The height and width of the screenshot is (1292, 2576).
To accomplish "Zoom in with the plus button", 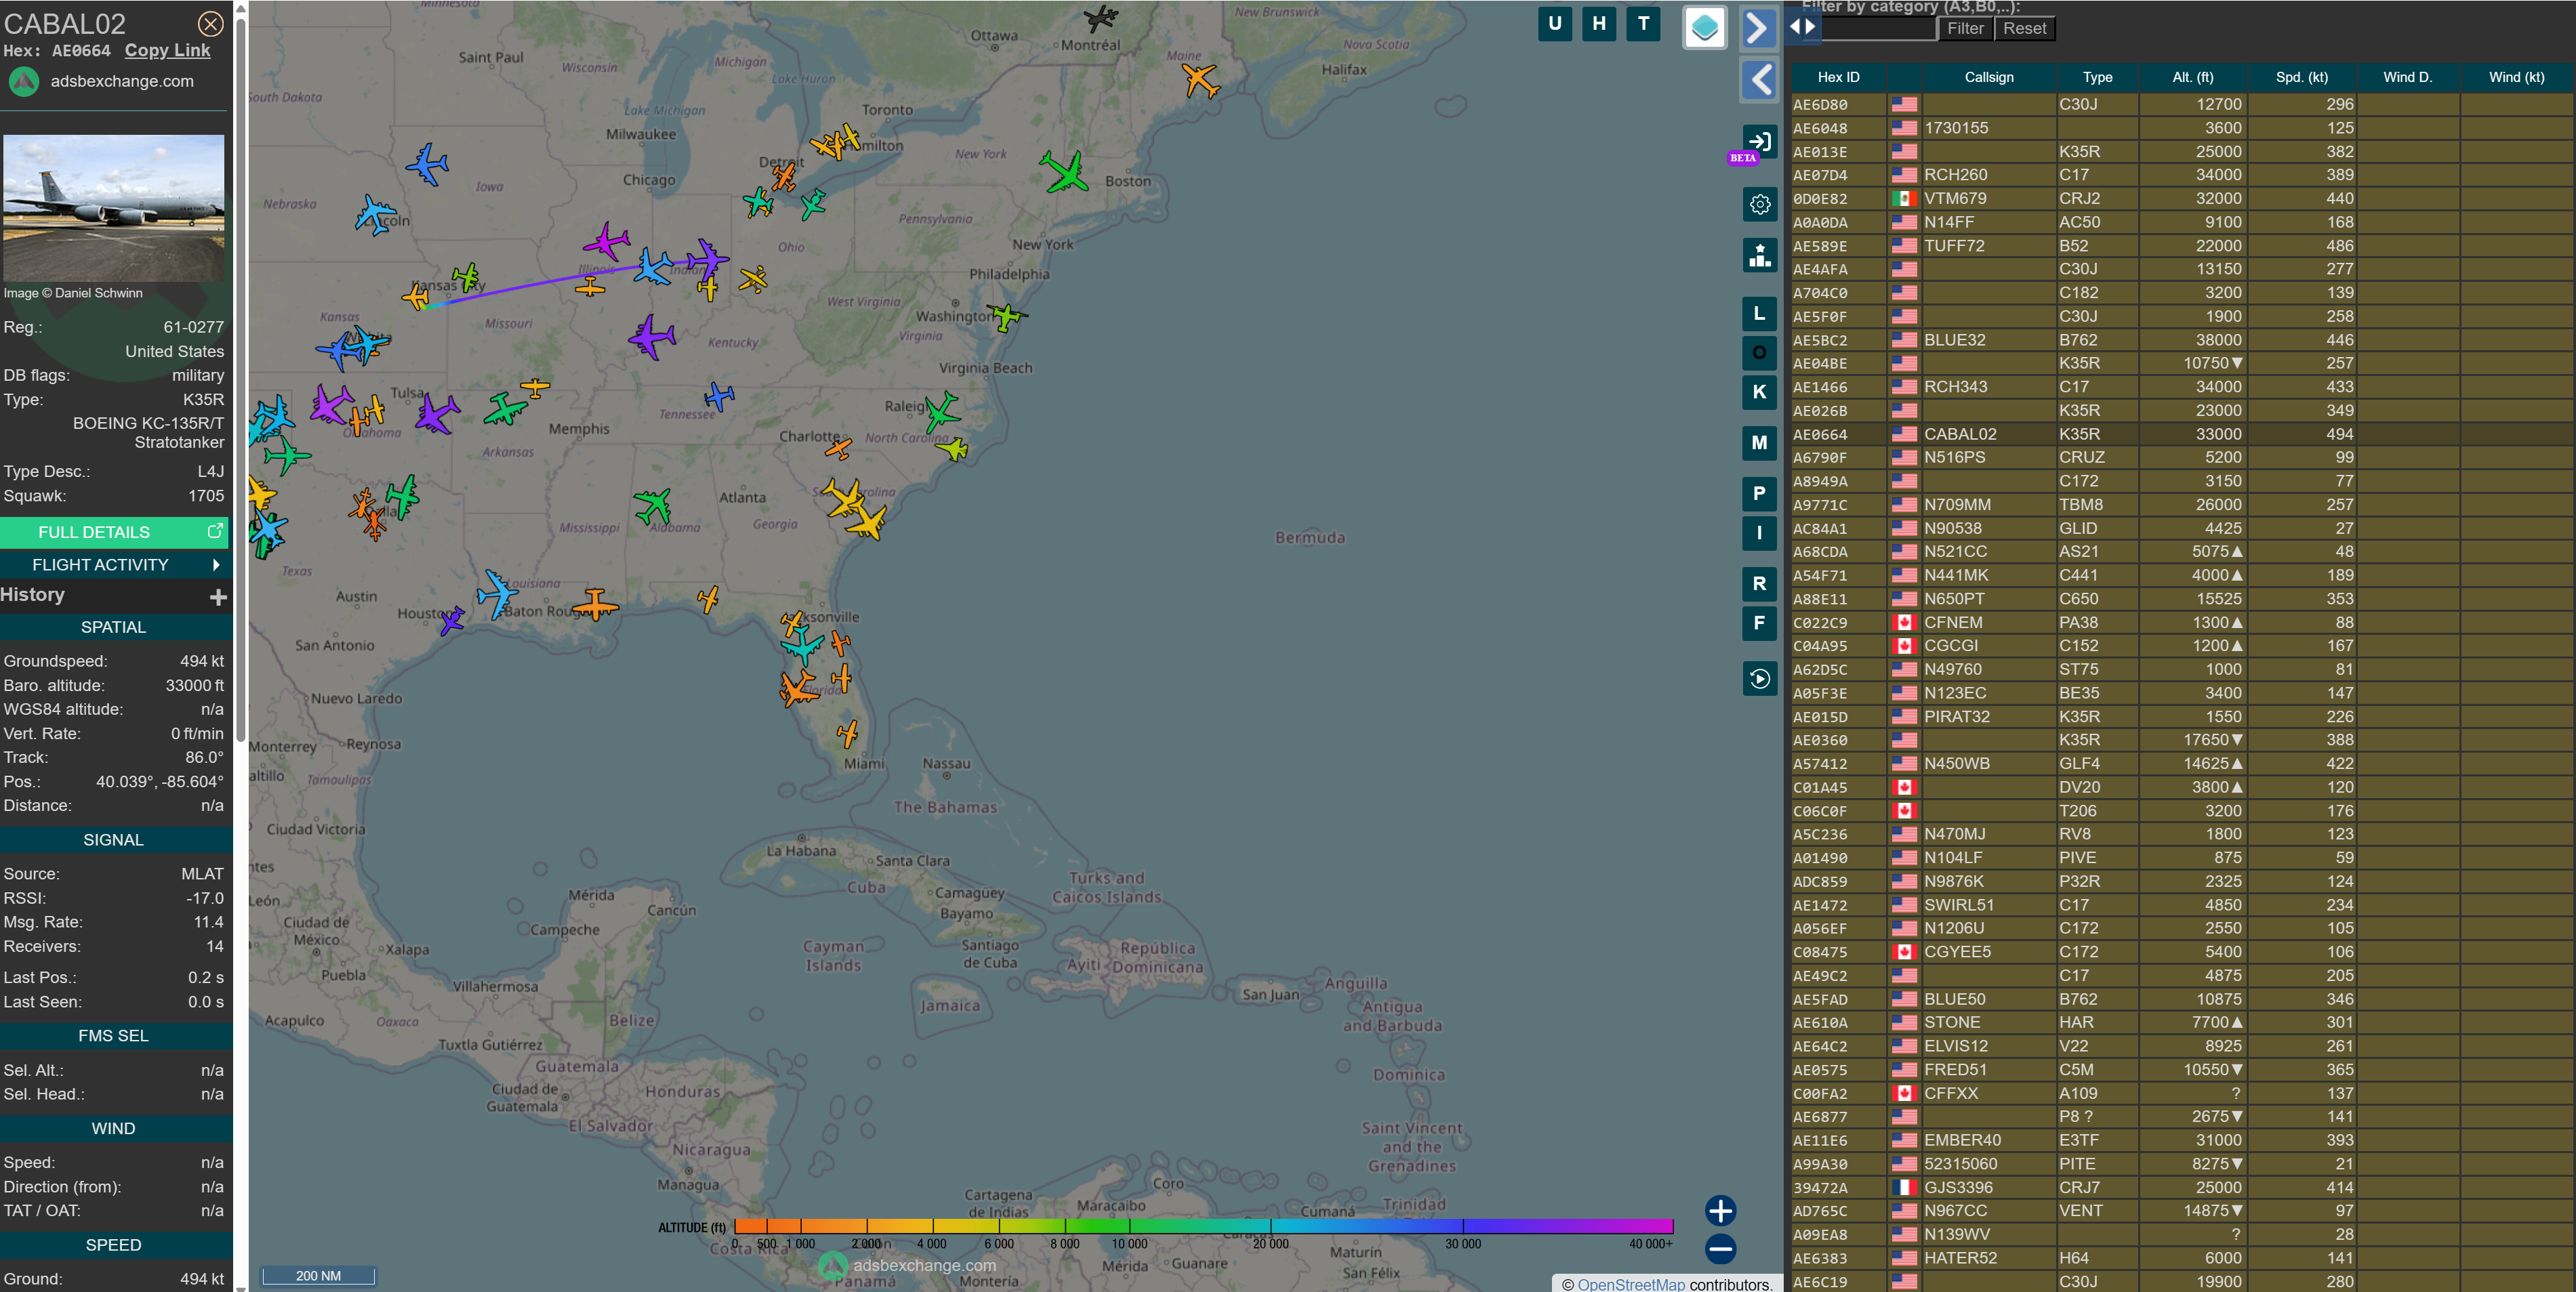I will click(x=1720, y=1211).
